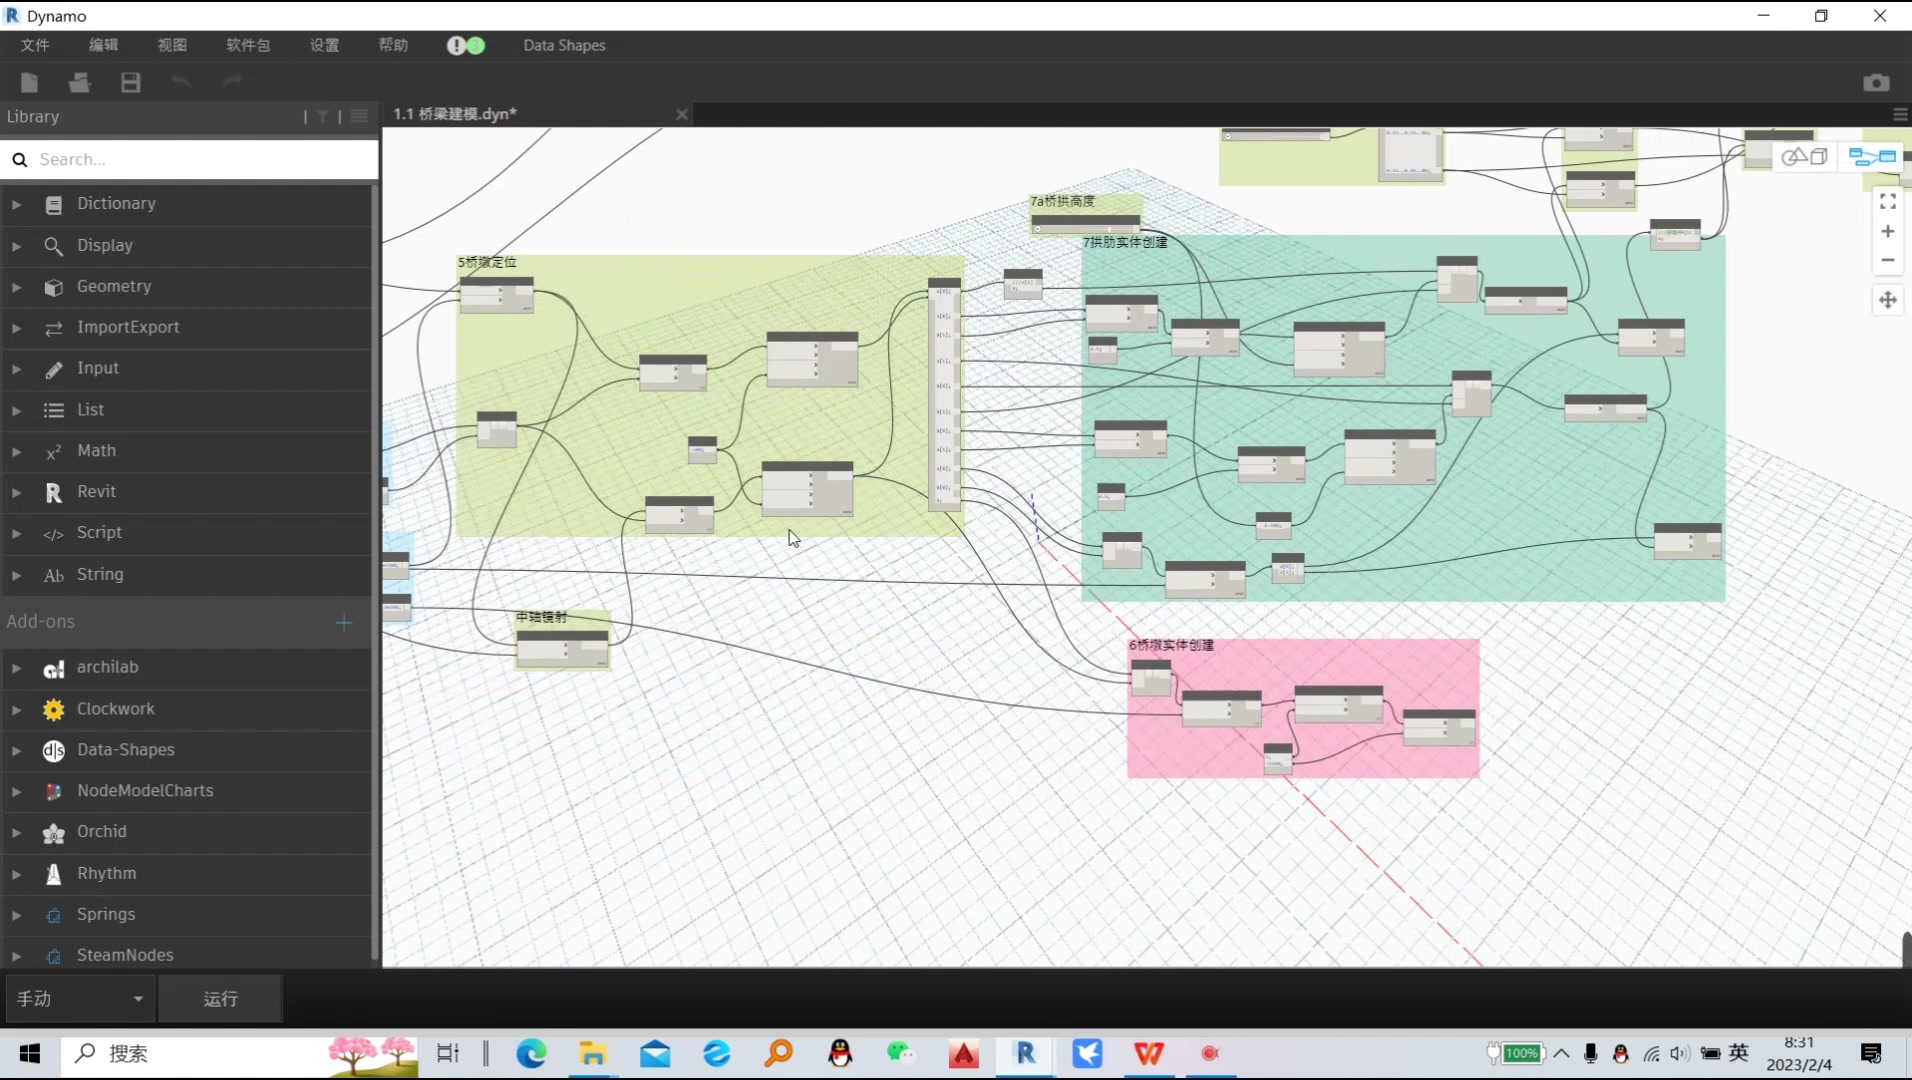This screenshot has width=1912, height=1080.
Task: Click the Library search input field
Action: 190,160
